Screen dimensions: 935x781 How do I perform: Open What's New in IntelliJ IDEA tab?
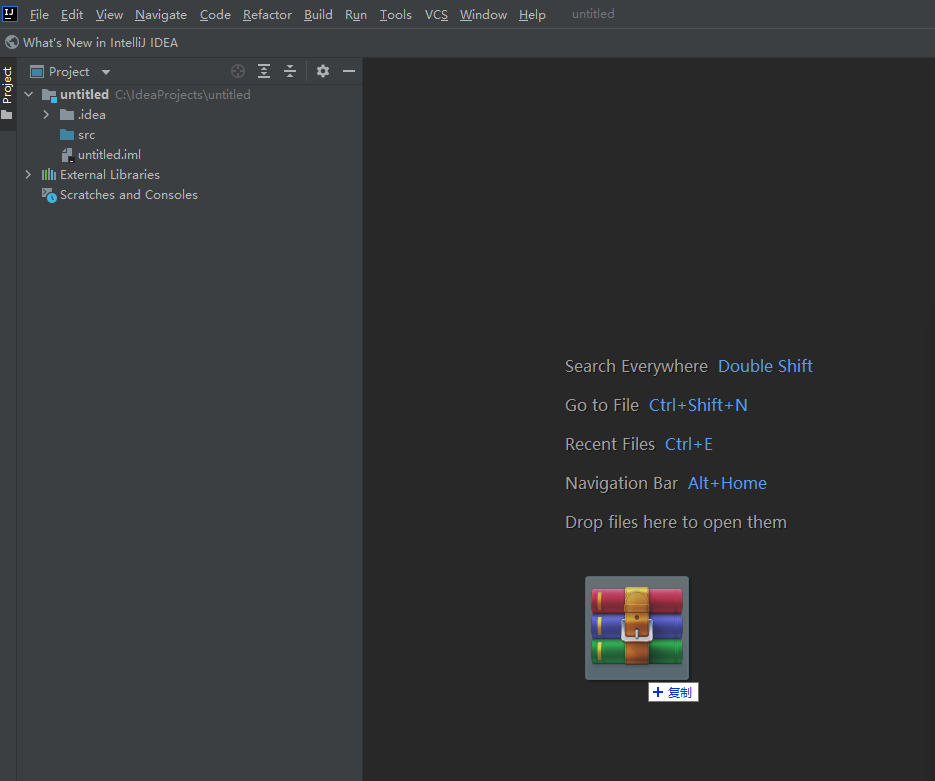click(x=100, y=42)
